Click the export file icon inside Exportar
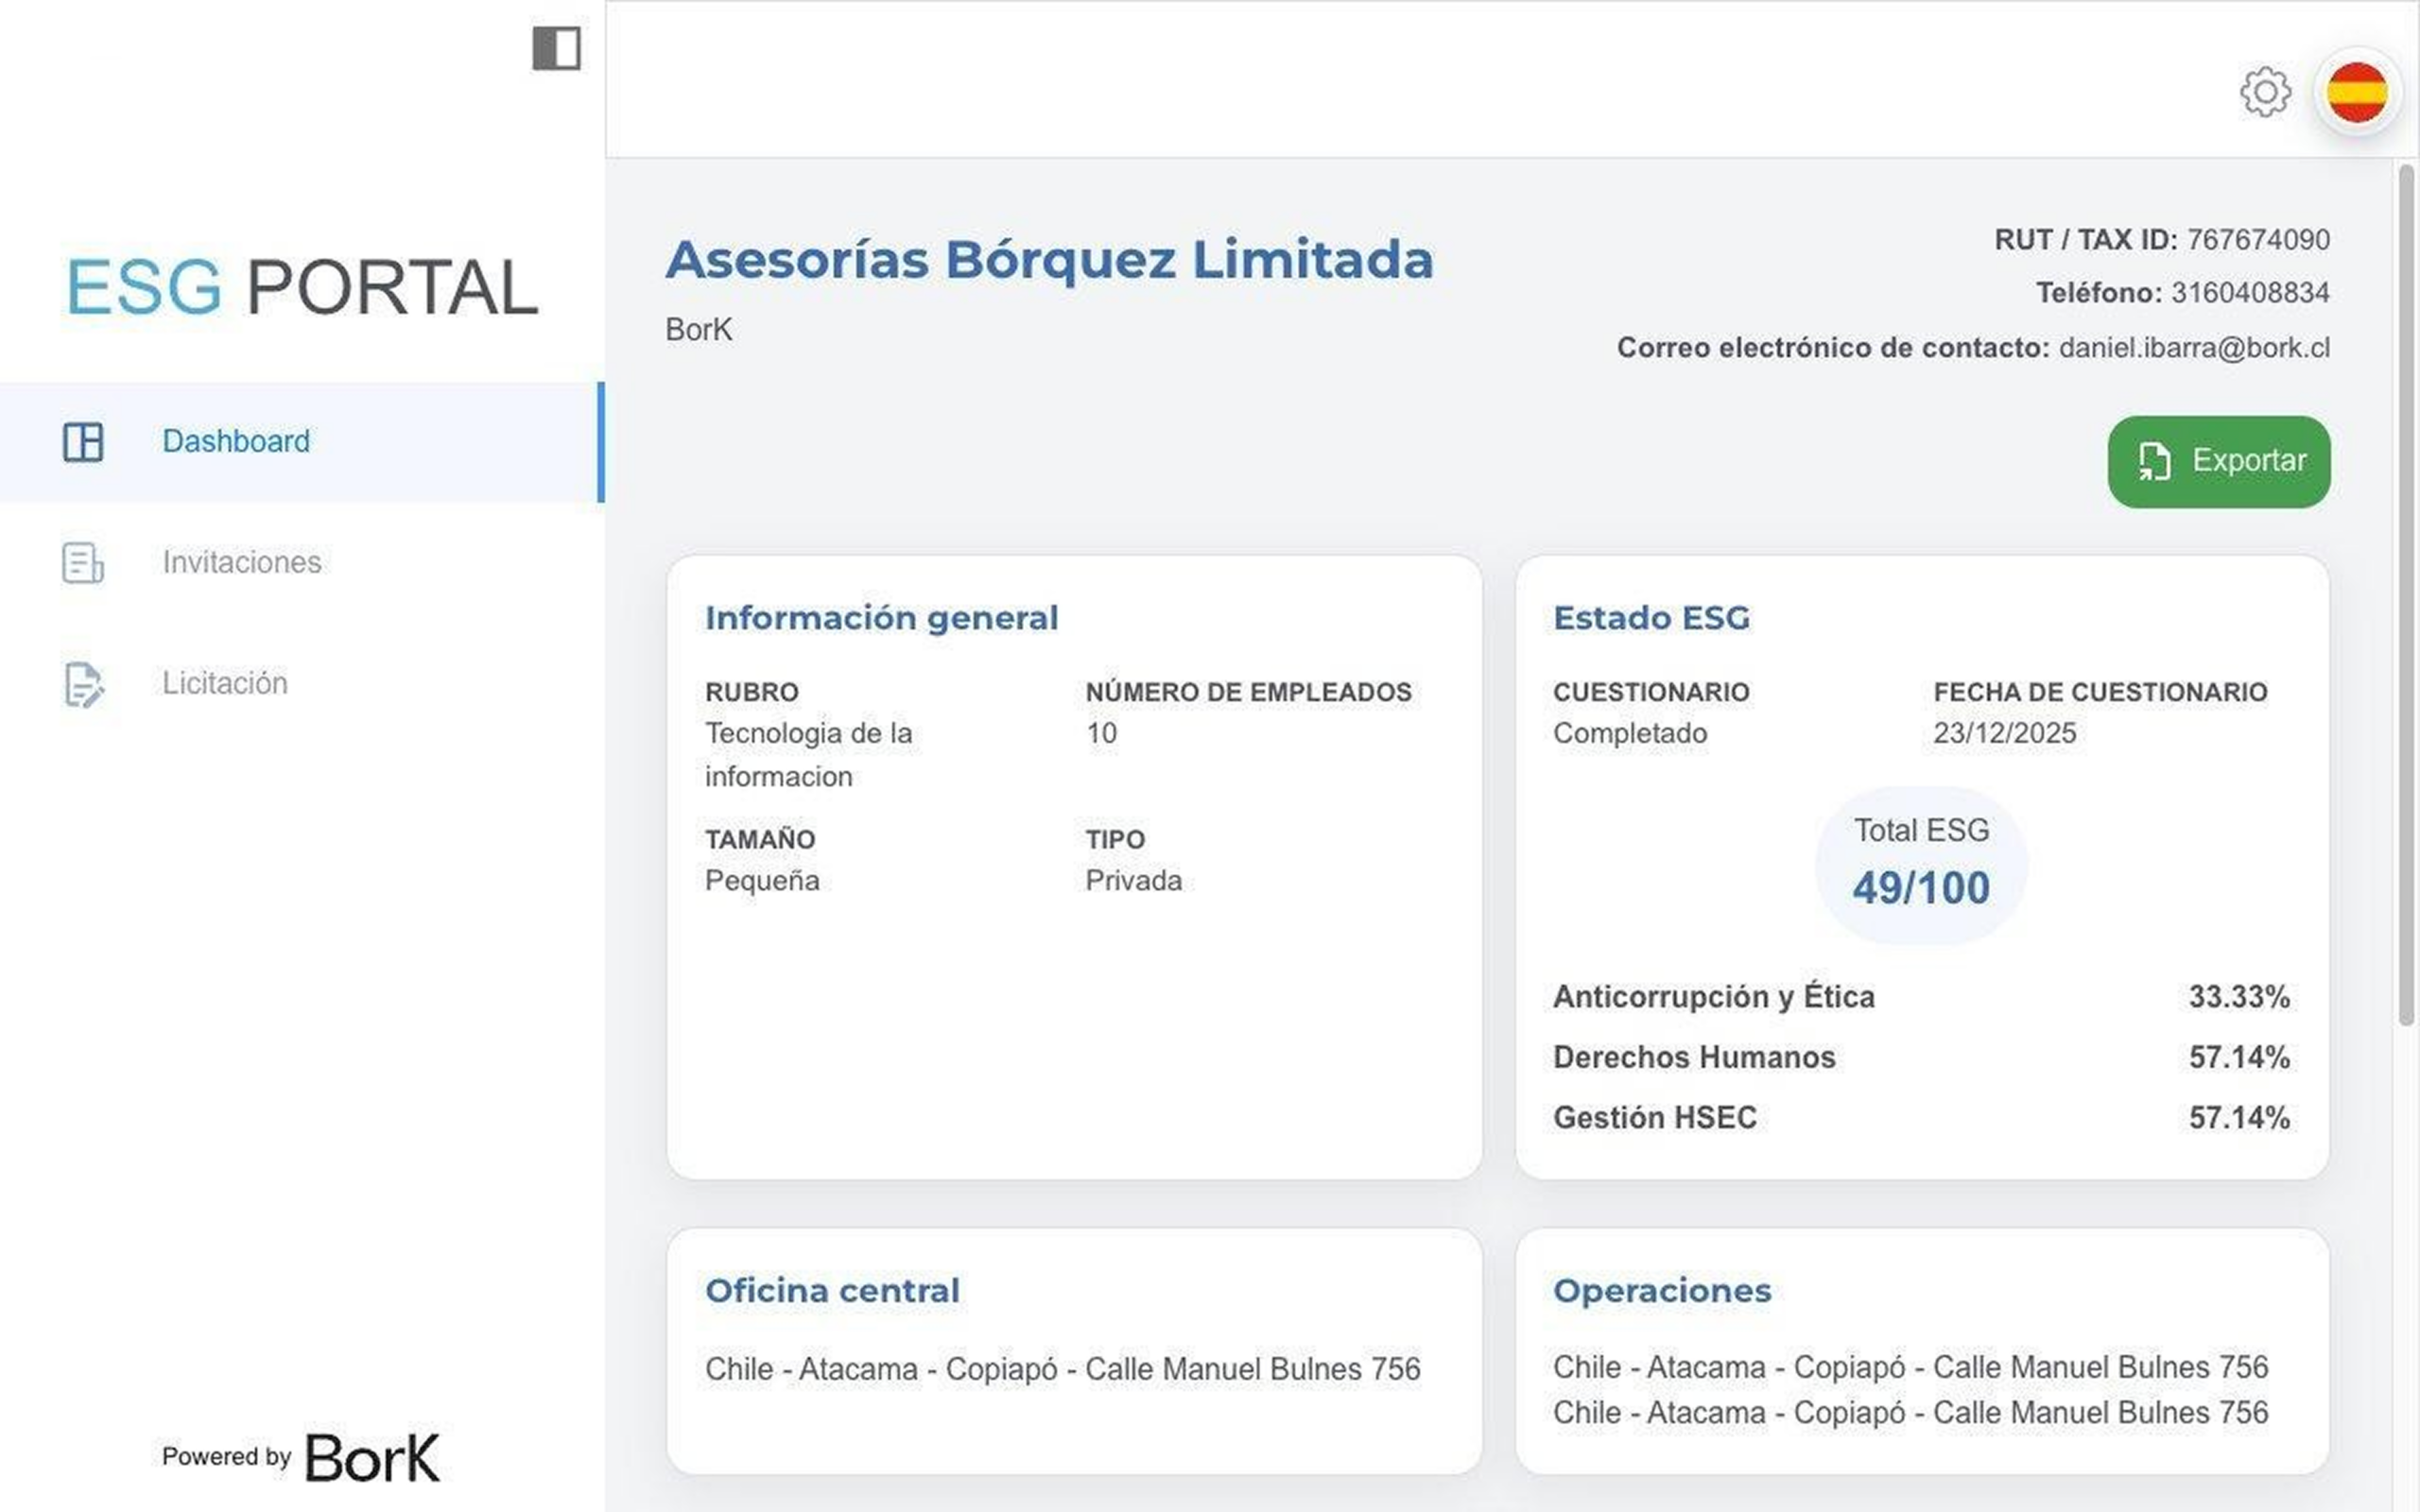 (x=2154, y=462)
